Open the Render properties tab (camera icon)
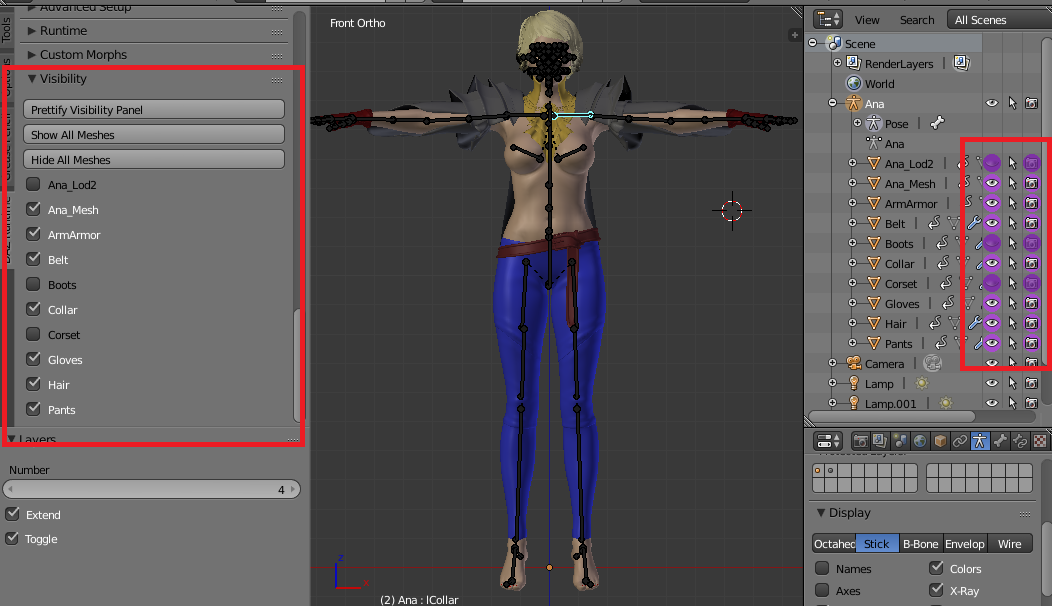 859,441
